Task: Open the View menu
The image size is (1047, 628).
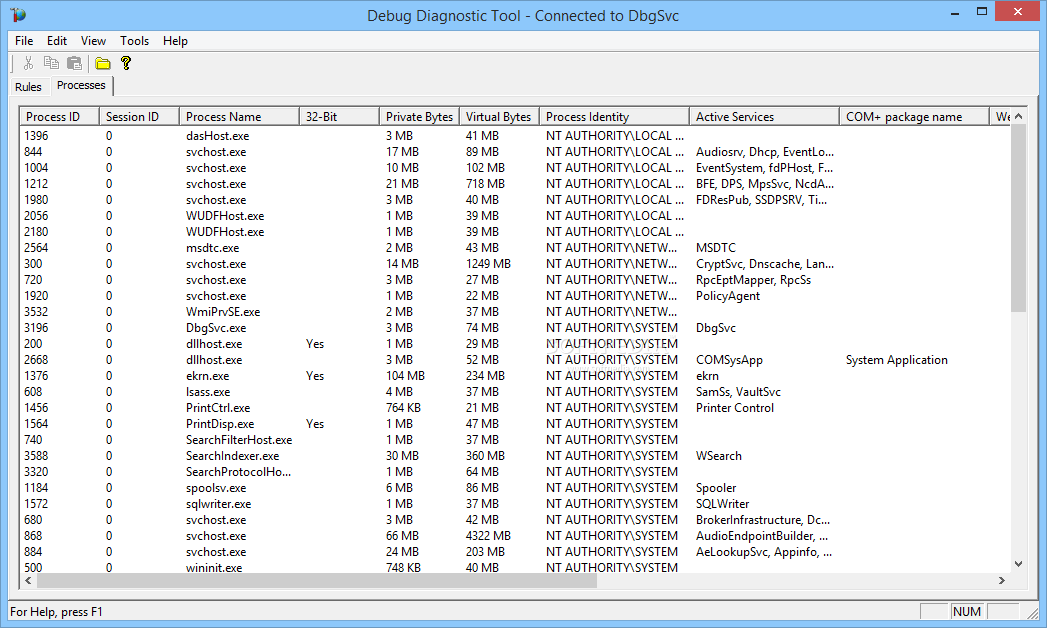Action: [93, 41]
